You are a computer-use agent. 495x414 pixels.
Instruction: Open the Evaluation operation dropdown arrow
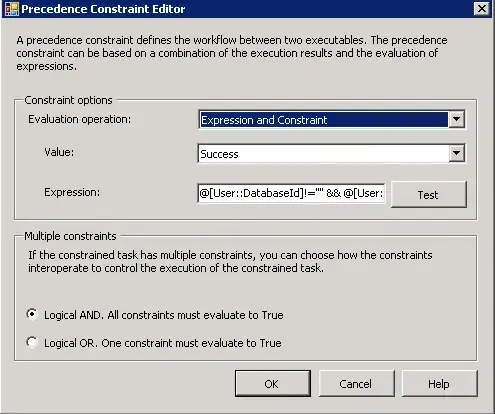coord(456,119)
